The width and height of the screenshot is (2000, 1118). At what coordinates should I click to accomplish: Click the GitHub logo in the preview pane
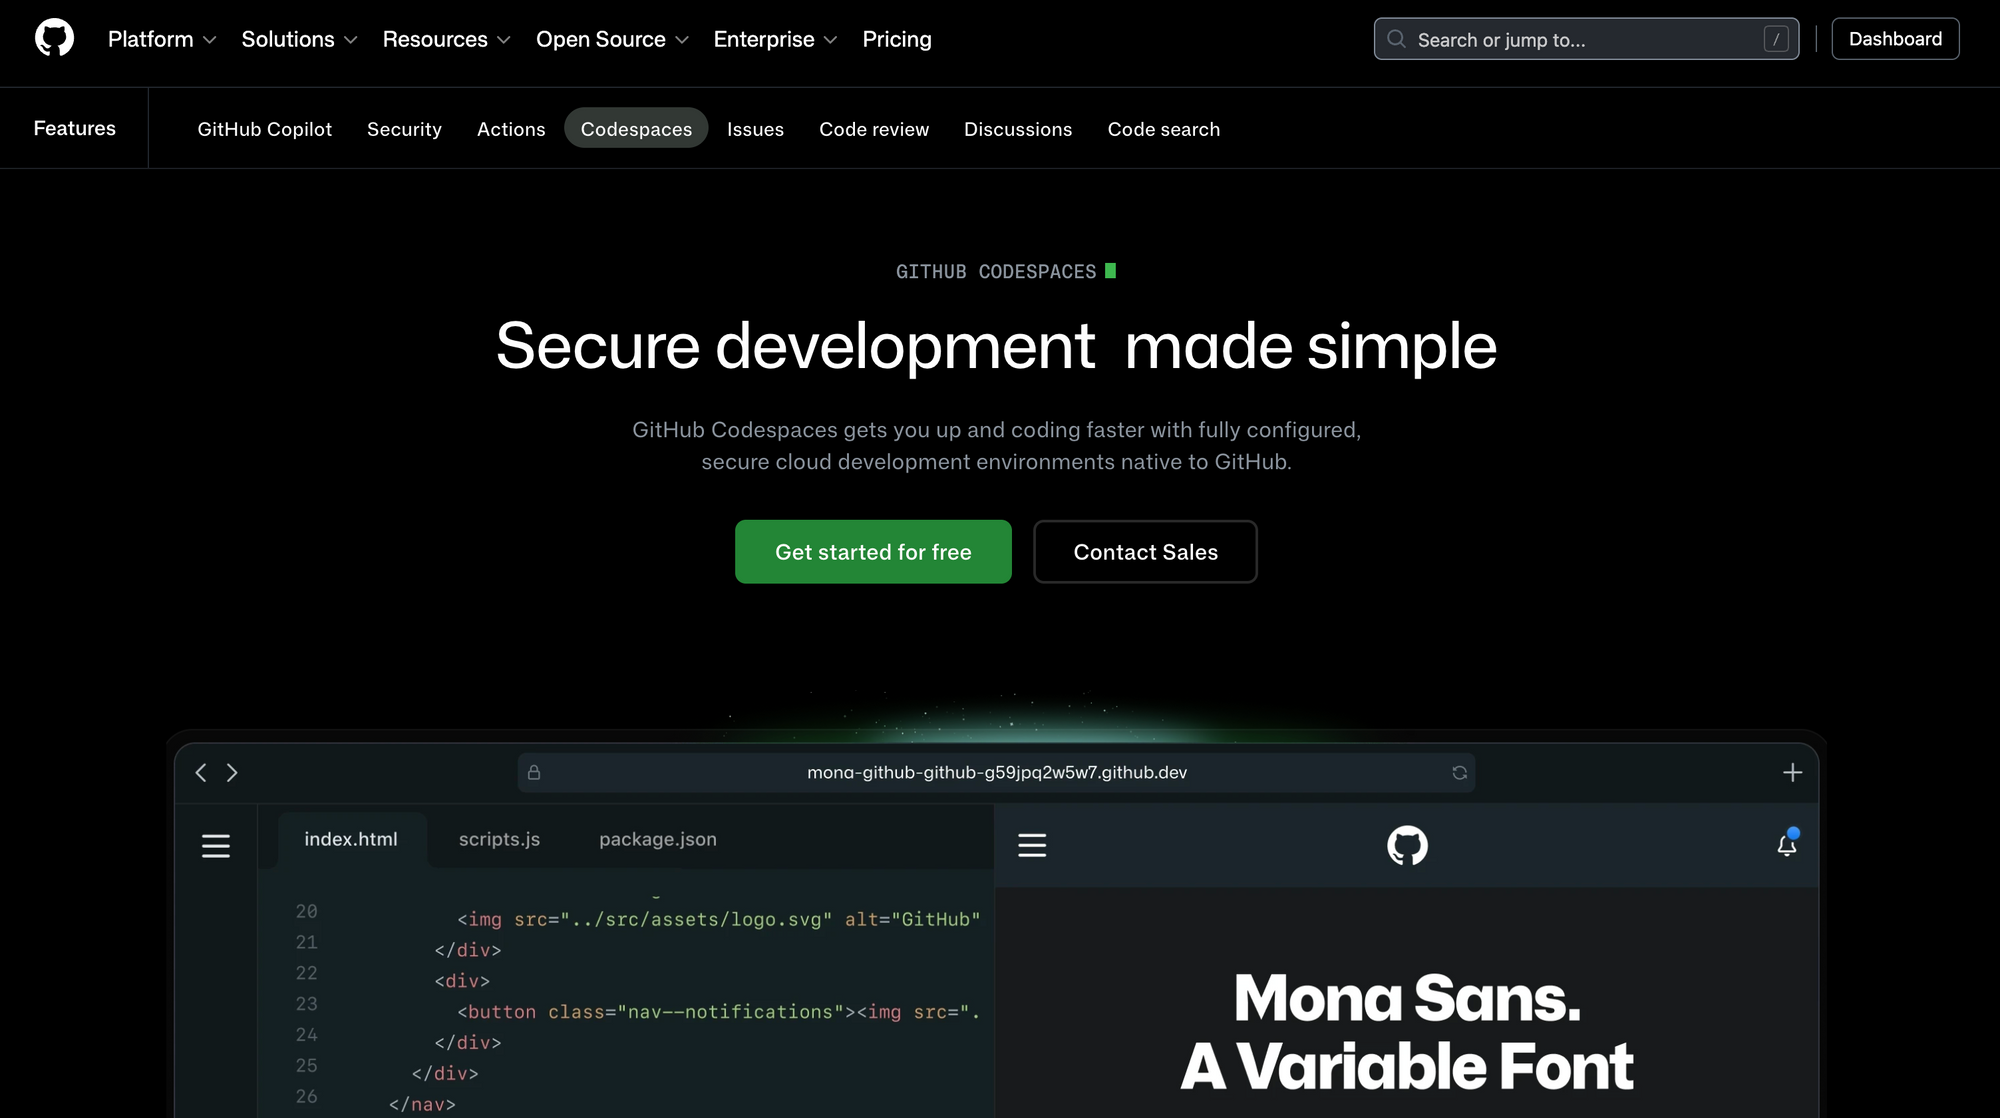[x=1407, y=845]
